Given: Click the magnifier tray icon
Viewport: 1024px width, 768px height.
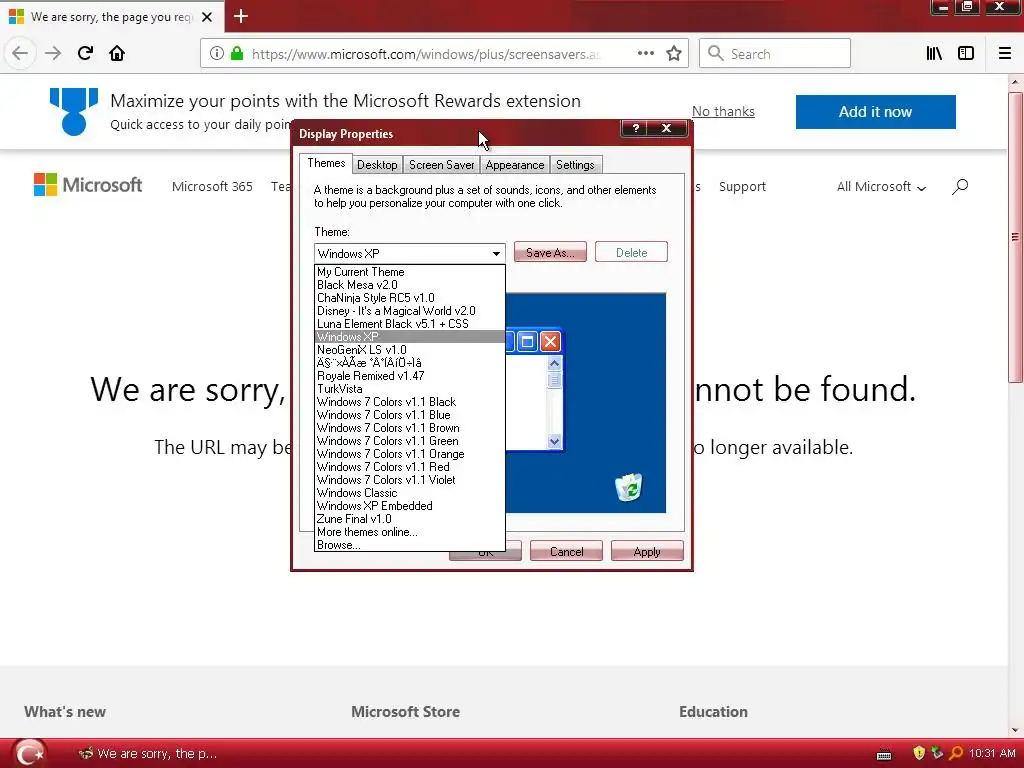Looking at the screenshot, I should [x=955, y=754].
